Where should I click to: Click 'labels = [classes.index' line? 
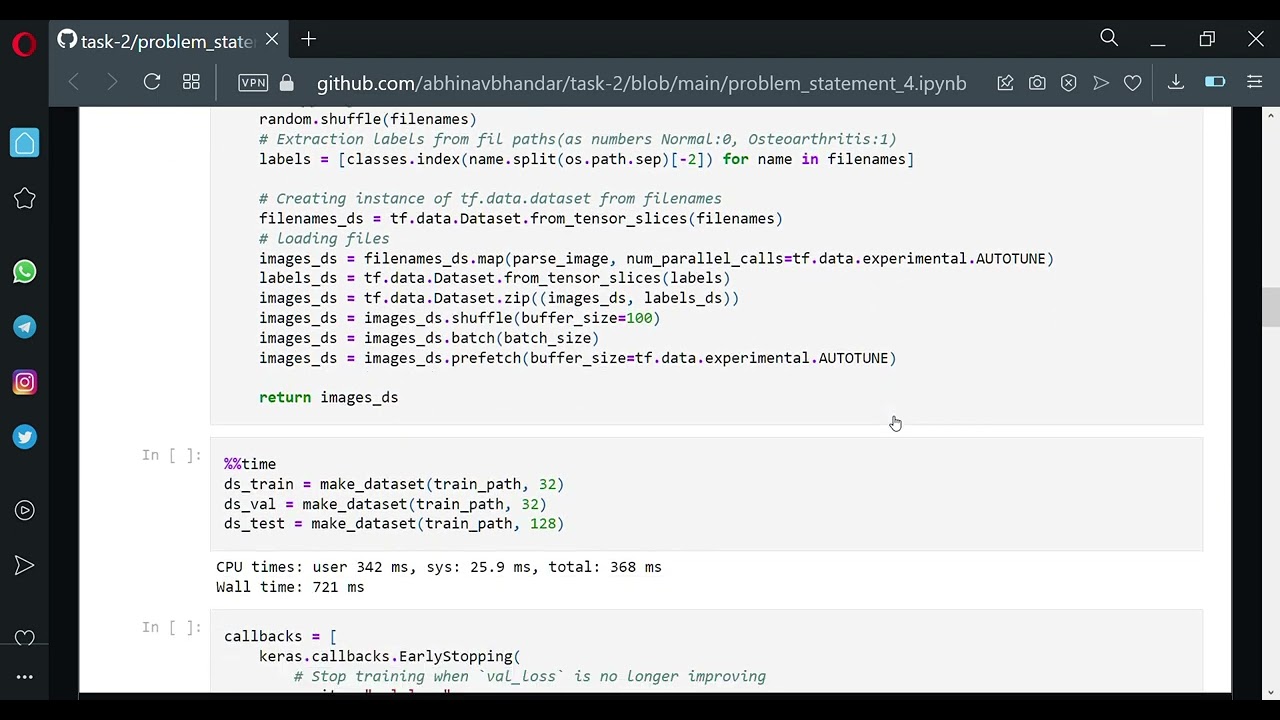point(586,159)
